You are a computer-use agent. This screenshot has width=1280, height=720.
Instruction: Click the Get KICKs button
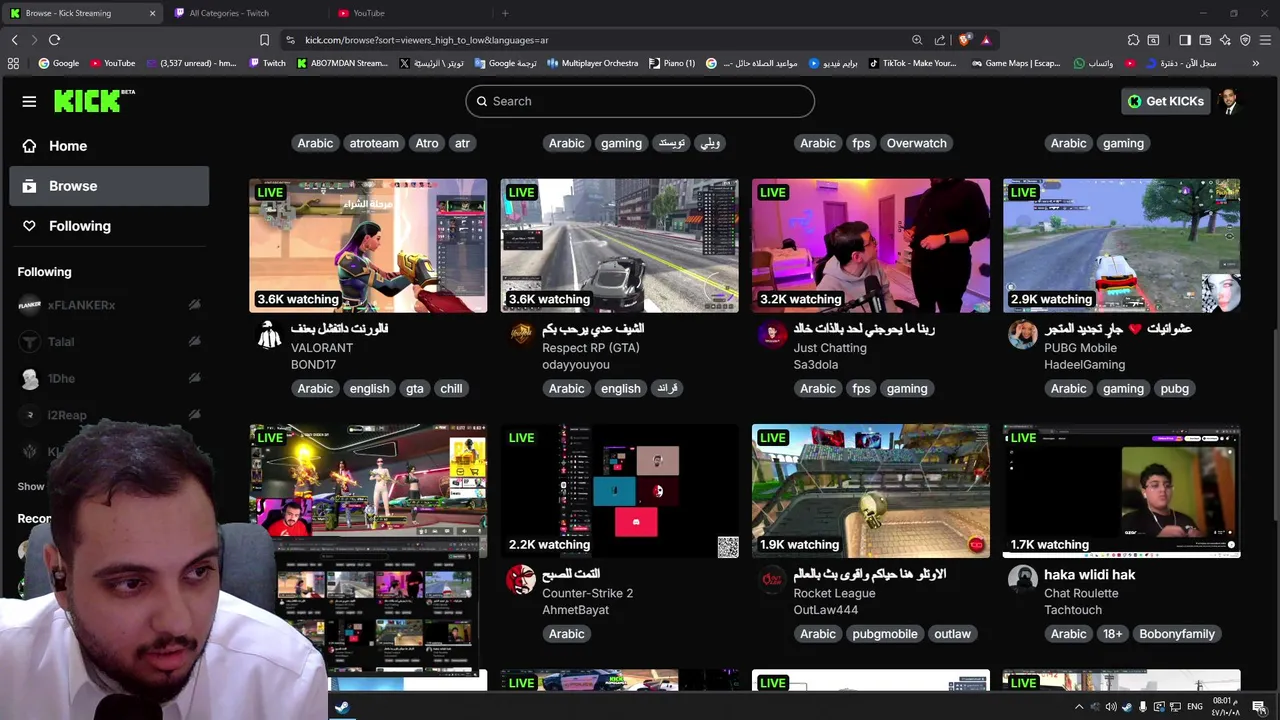tap(1166, 101)
